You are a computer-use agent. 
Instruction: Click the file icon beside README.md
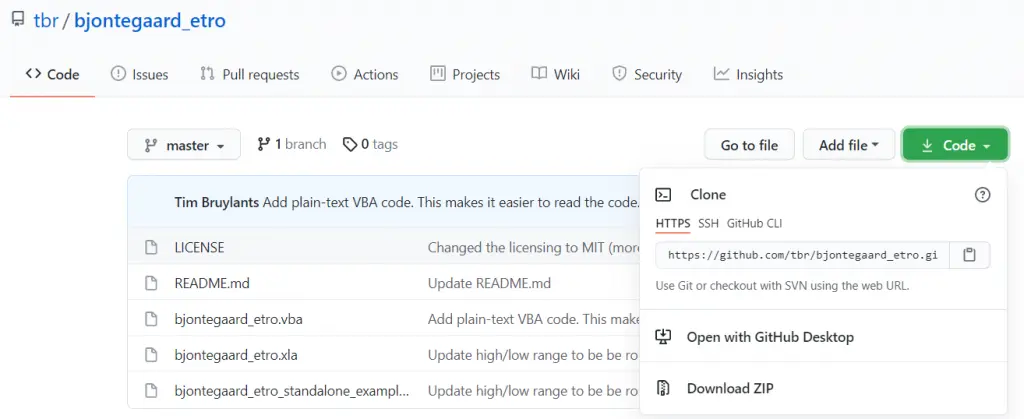point(151,283)
